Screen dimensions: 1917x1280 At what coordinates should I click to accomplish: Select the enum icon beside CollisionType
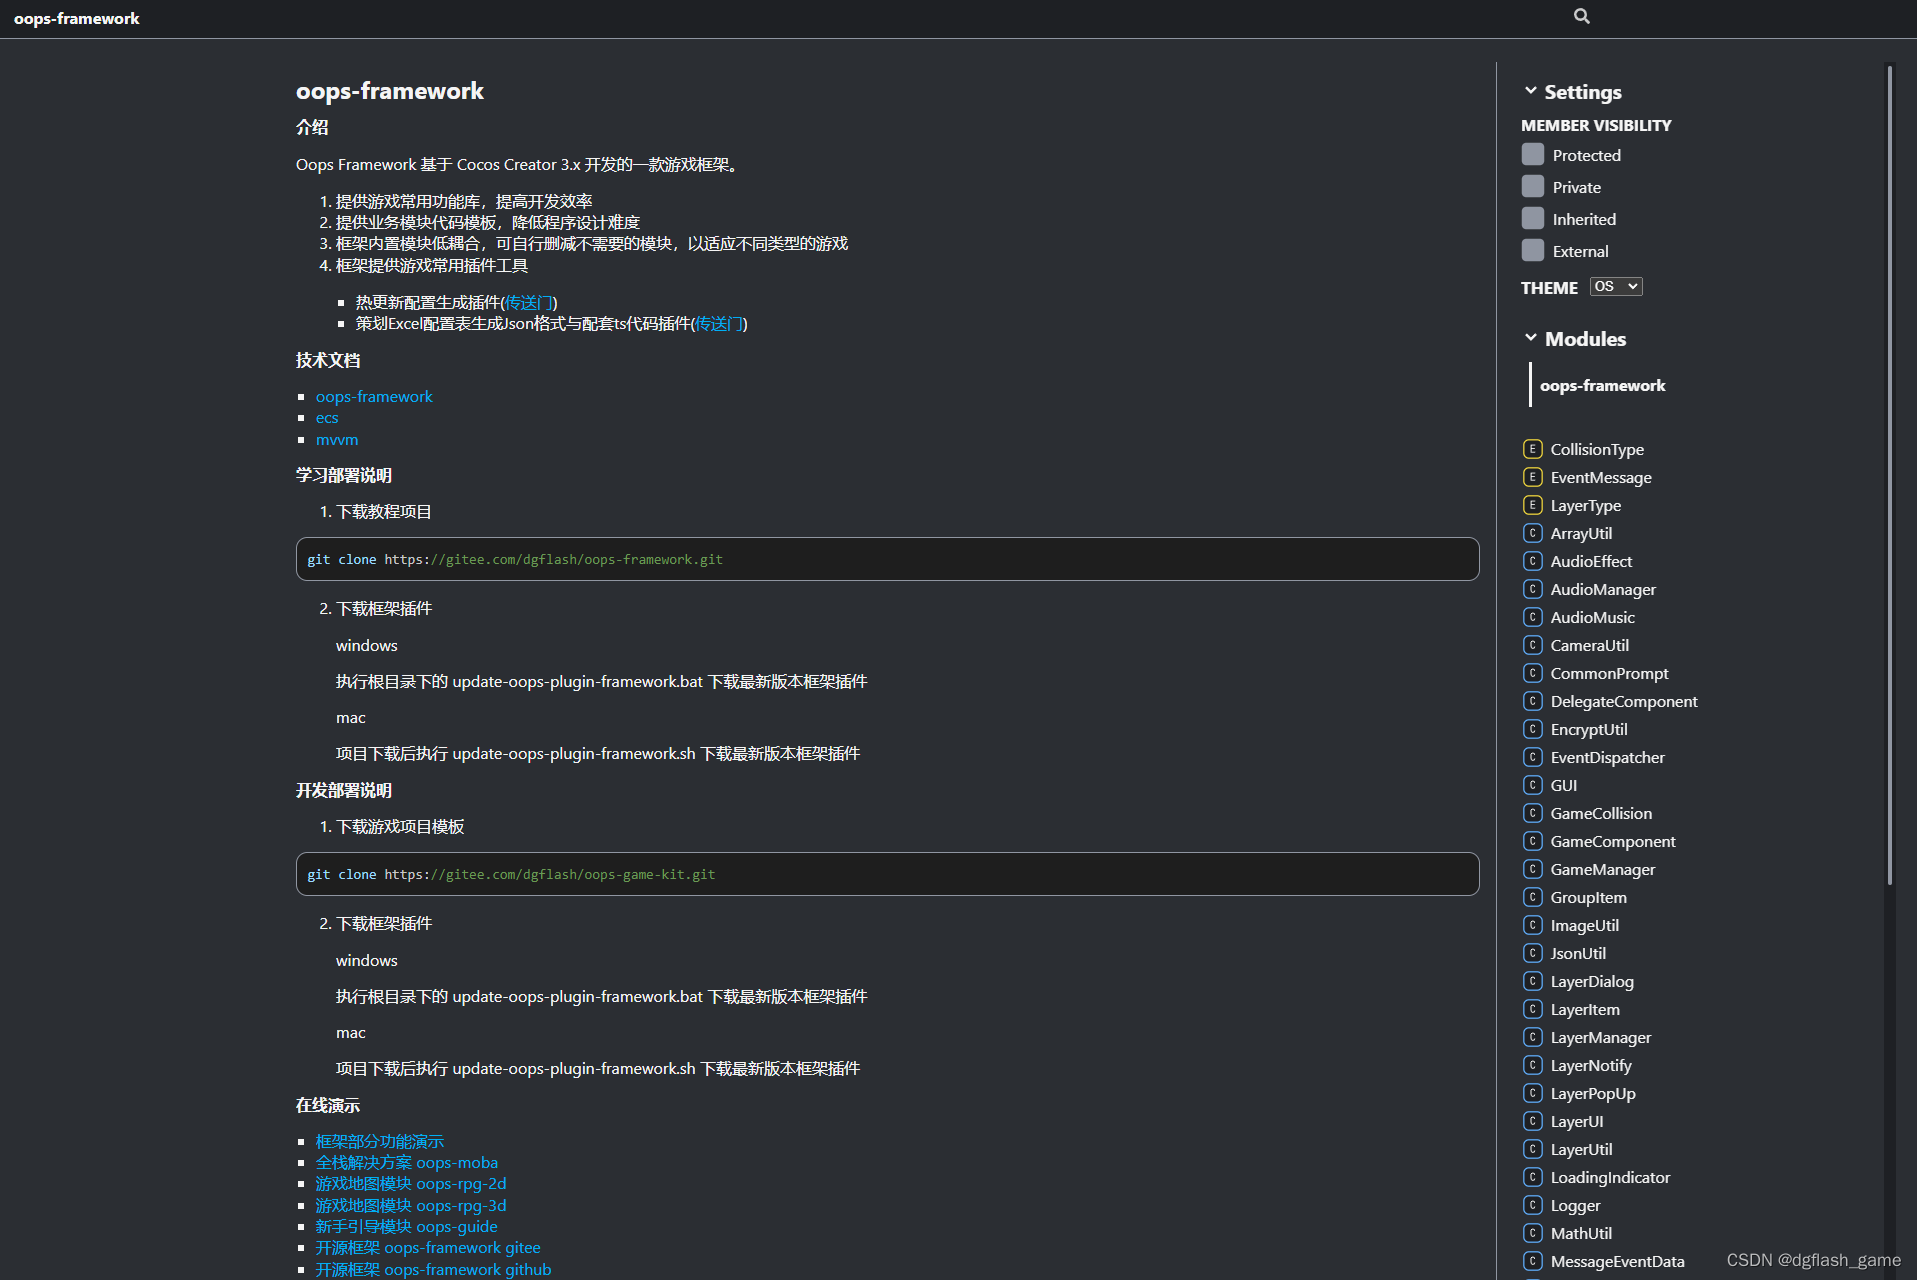coord(1533,449)
